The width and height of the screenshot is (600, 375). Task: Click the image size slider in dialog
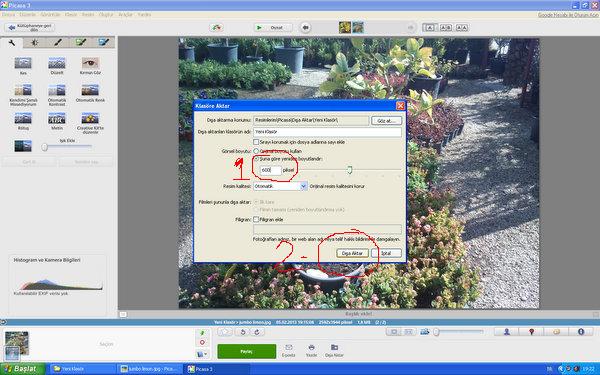(x=349, y=170)
